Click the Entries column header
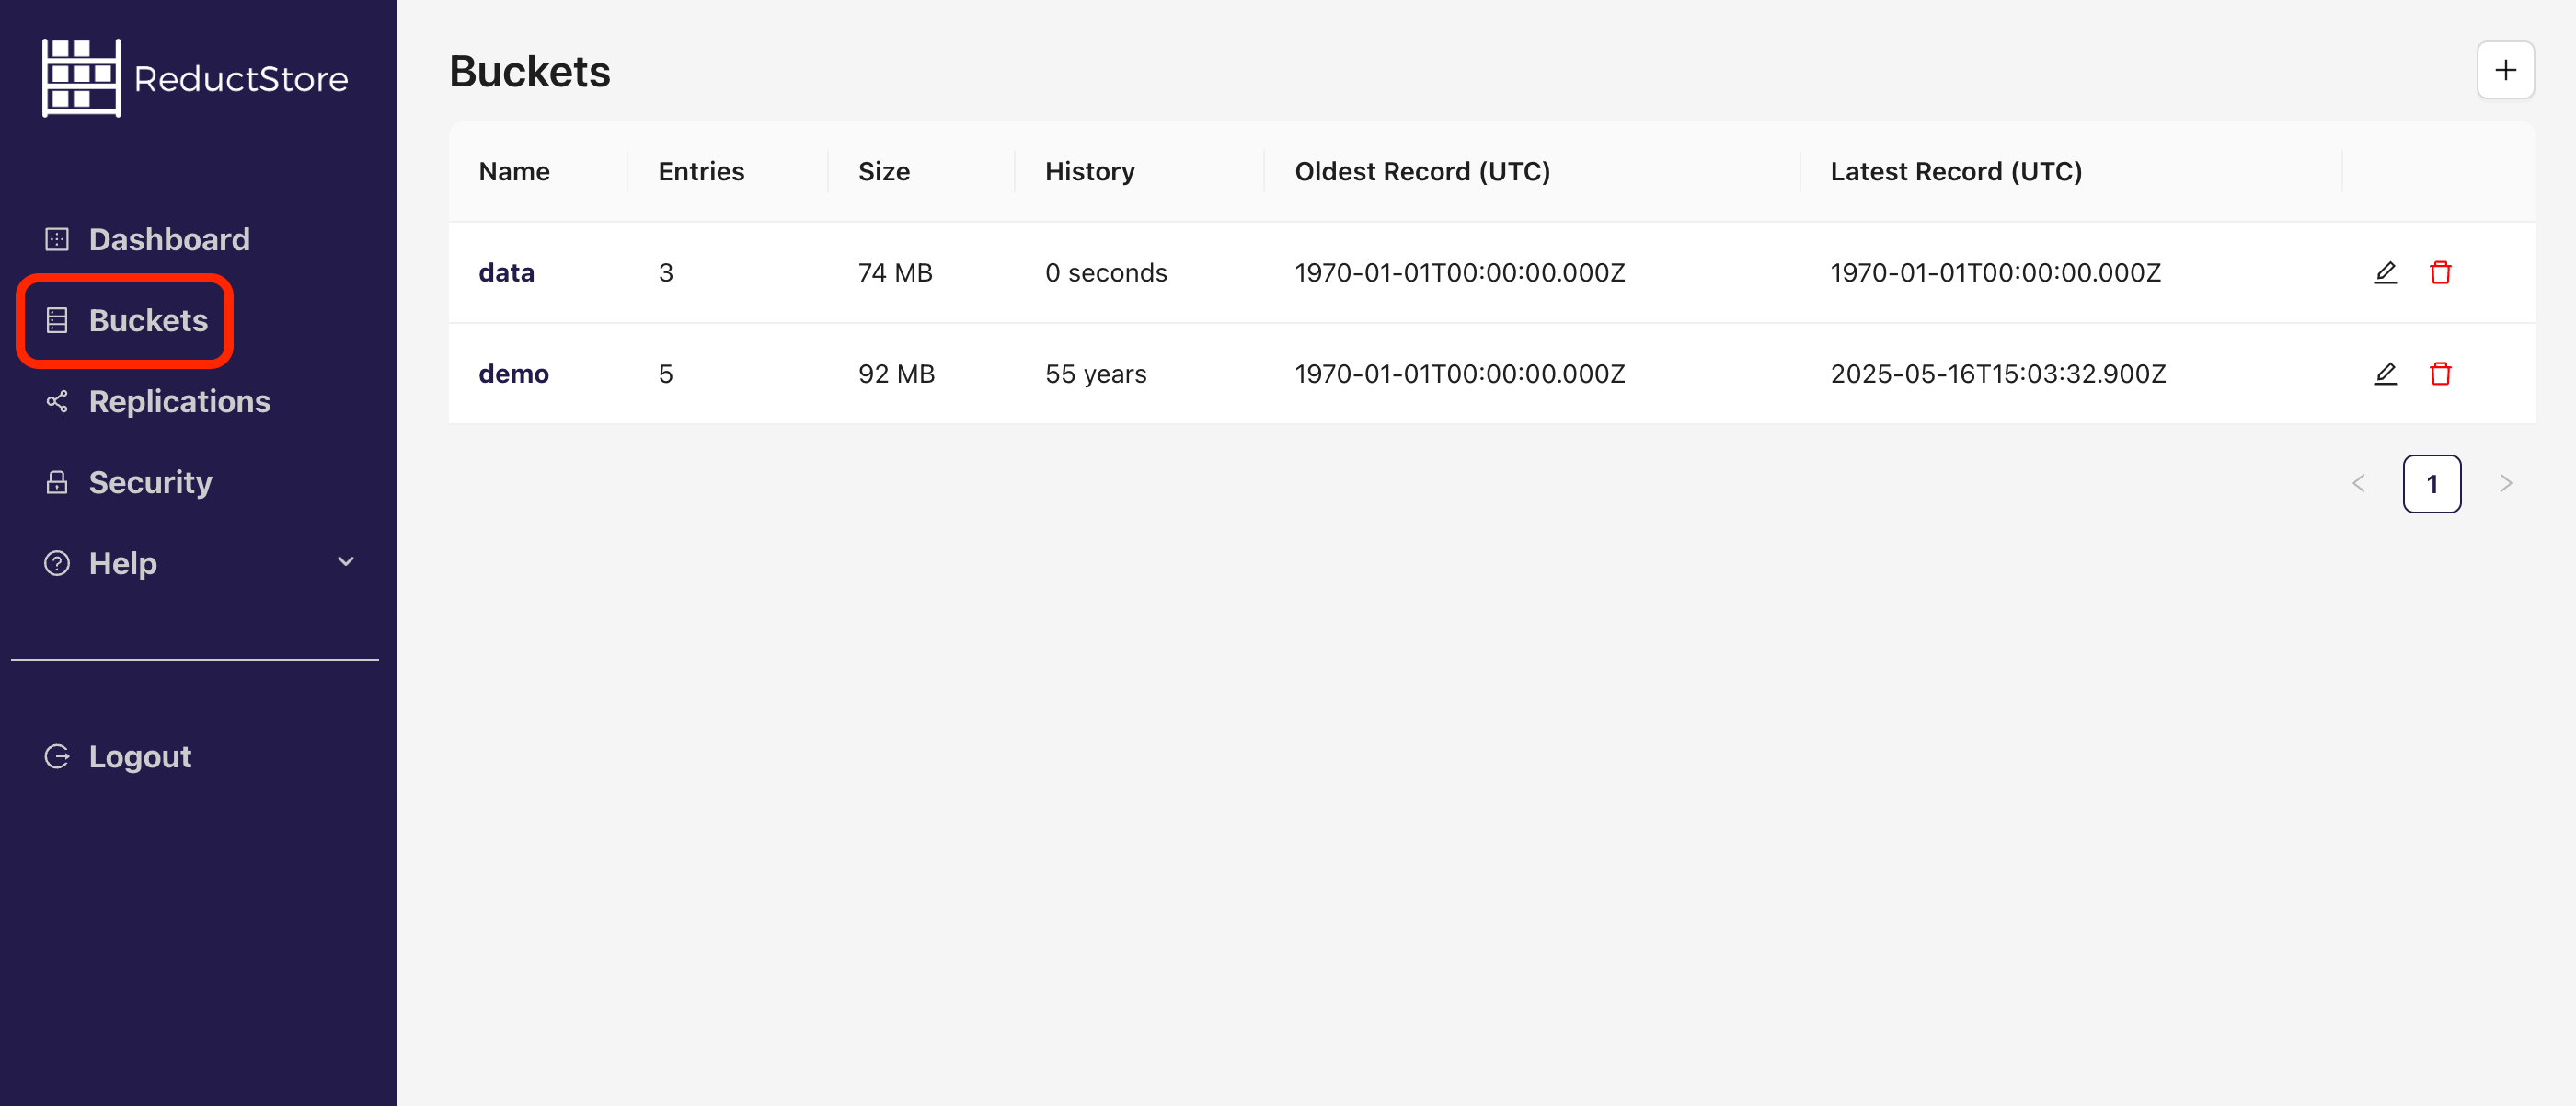This screenshot has height=1106, width=2576. click(700, 171)
